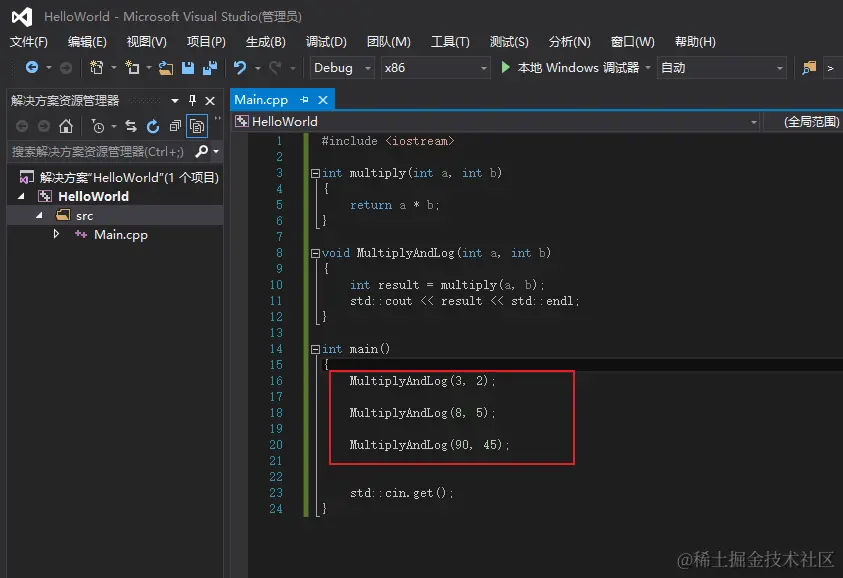
Task: Open the 分析(N) menu
Action: point(569,41)
